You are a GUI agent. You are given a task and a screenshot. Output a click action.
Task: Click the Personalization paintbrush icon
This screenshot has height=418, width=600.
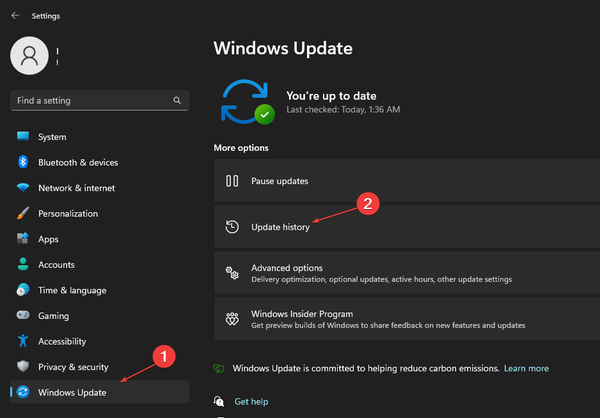pos(22,213)
